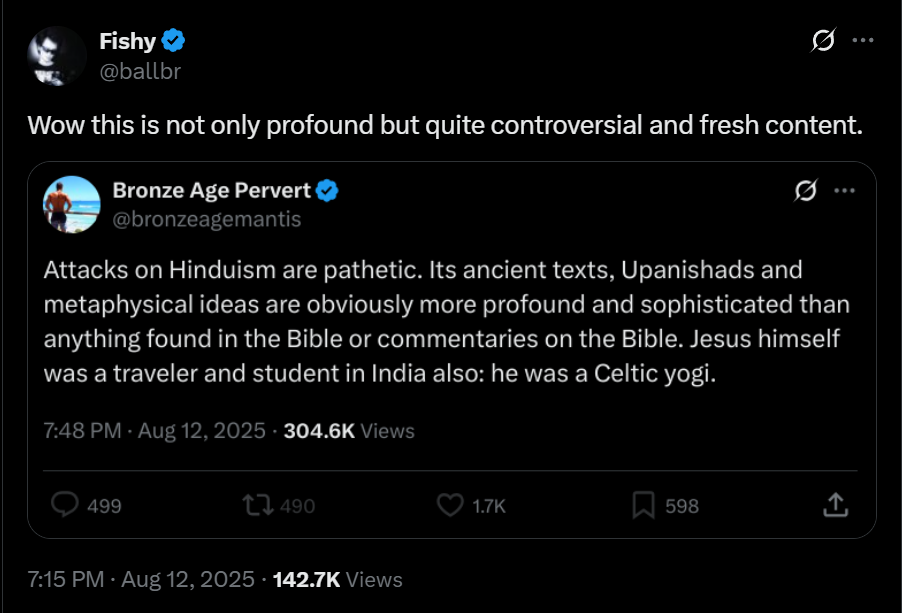Click the repost icon showing 490
902x613 pixels.
coord(257,505)
